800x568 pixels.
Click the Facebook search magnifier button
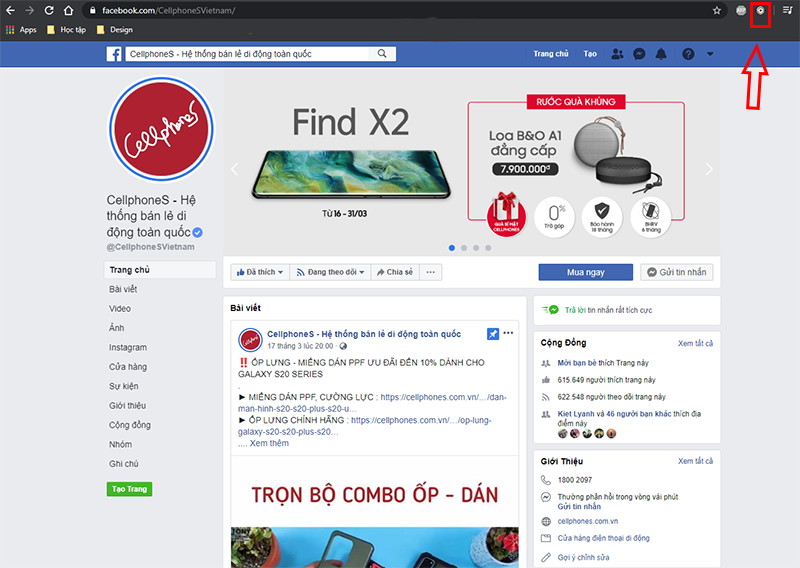click(x=382, y=54)
